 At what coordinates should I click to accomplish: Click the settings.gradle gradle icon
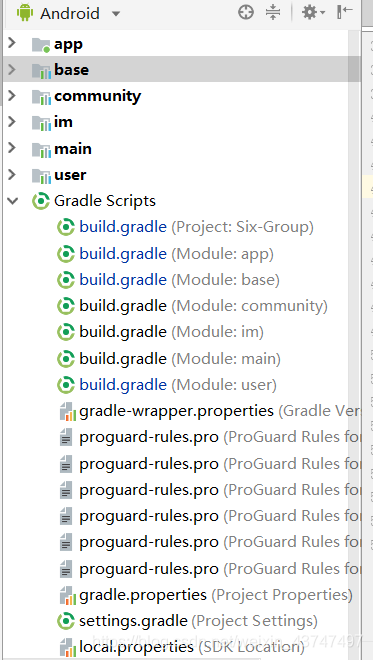(x=66, y=621)
